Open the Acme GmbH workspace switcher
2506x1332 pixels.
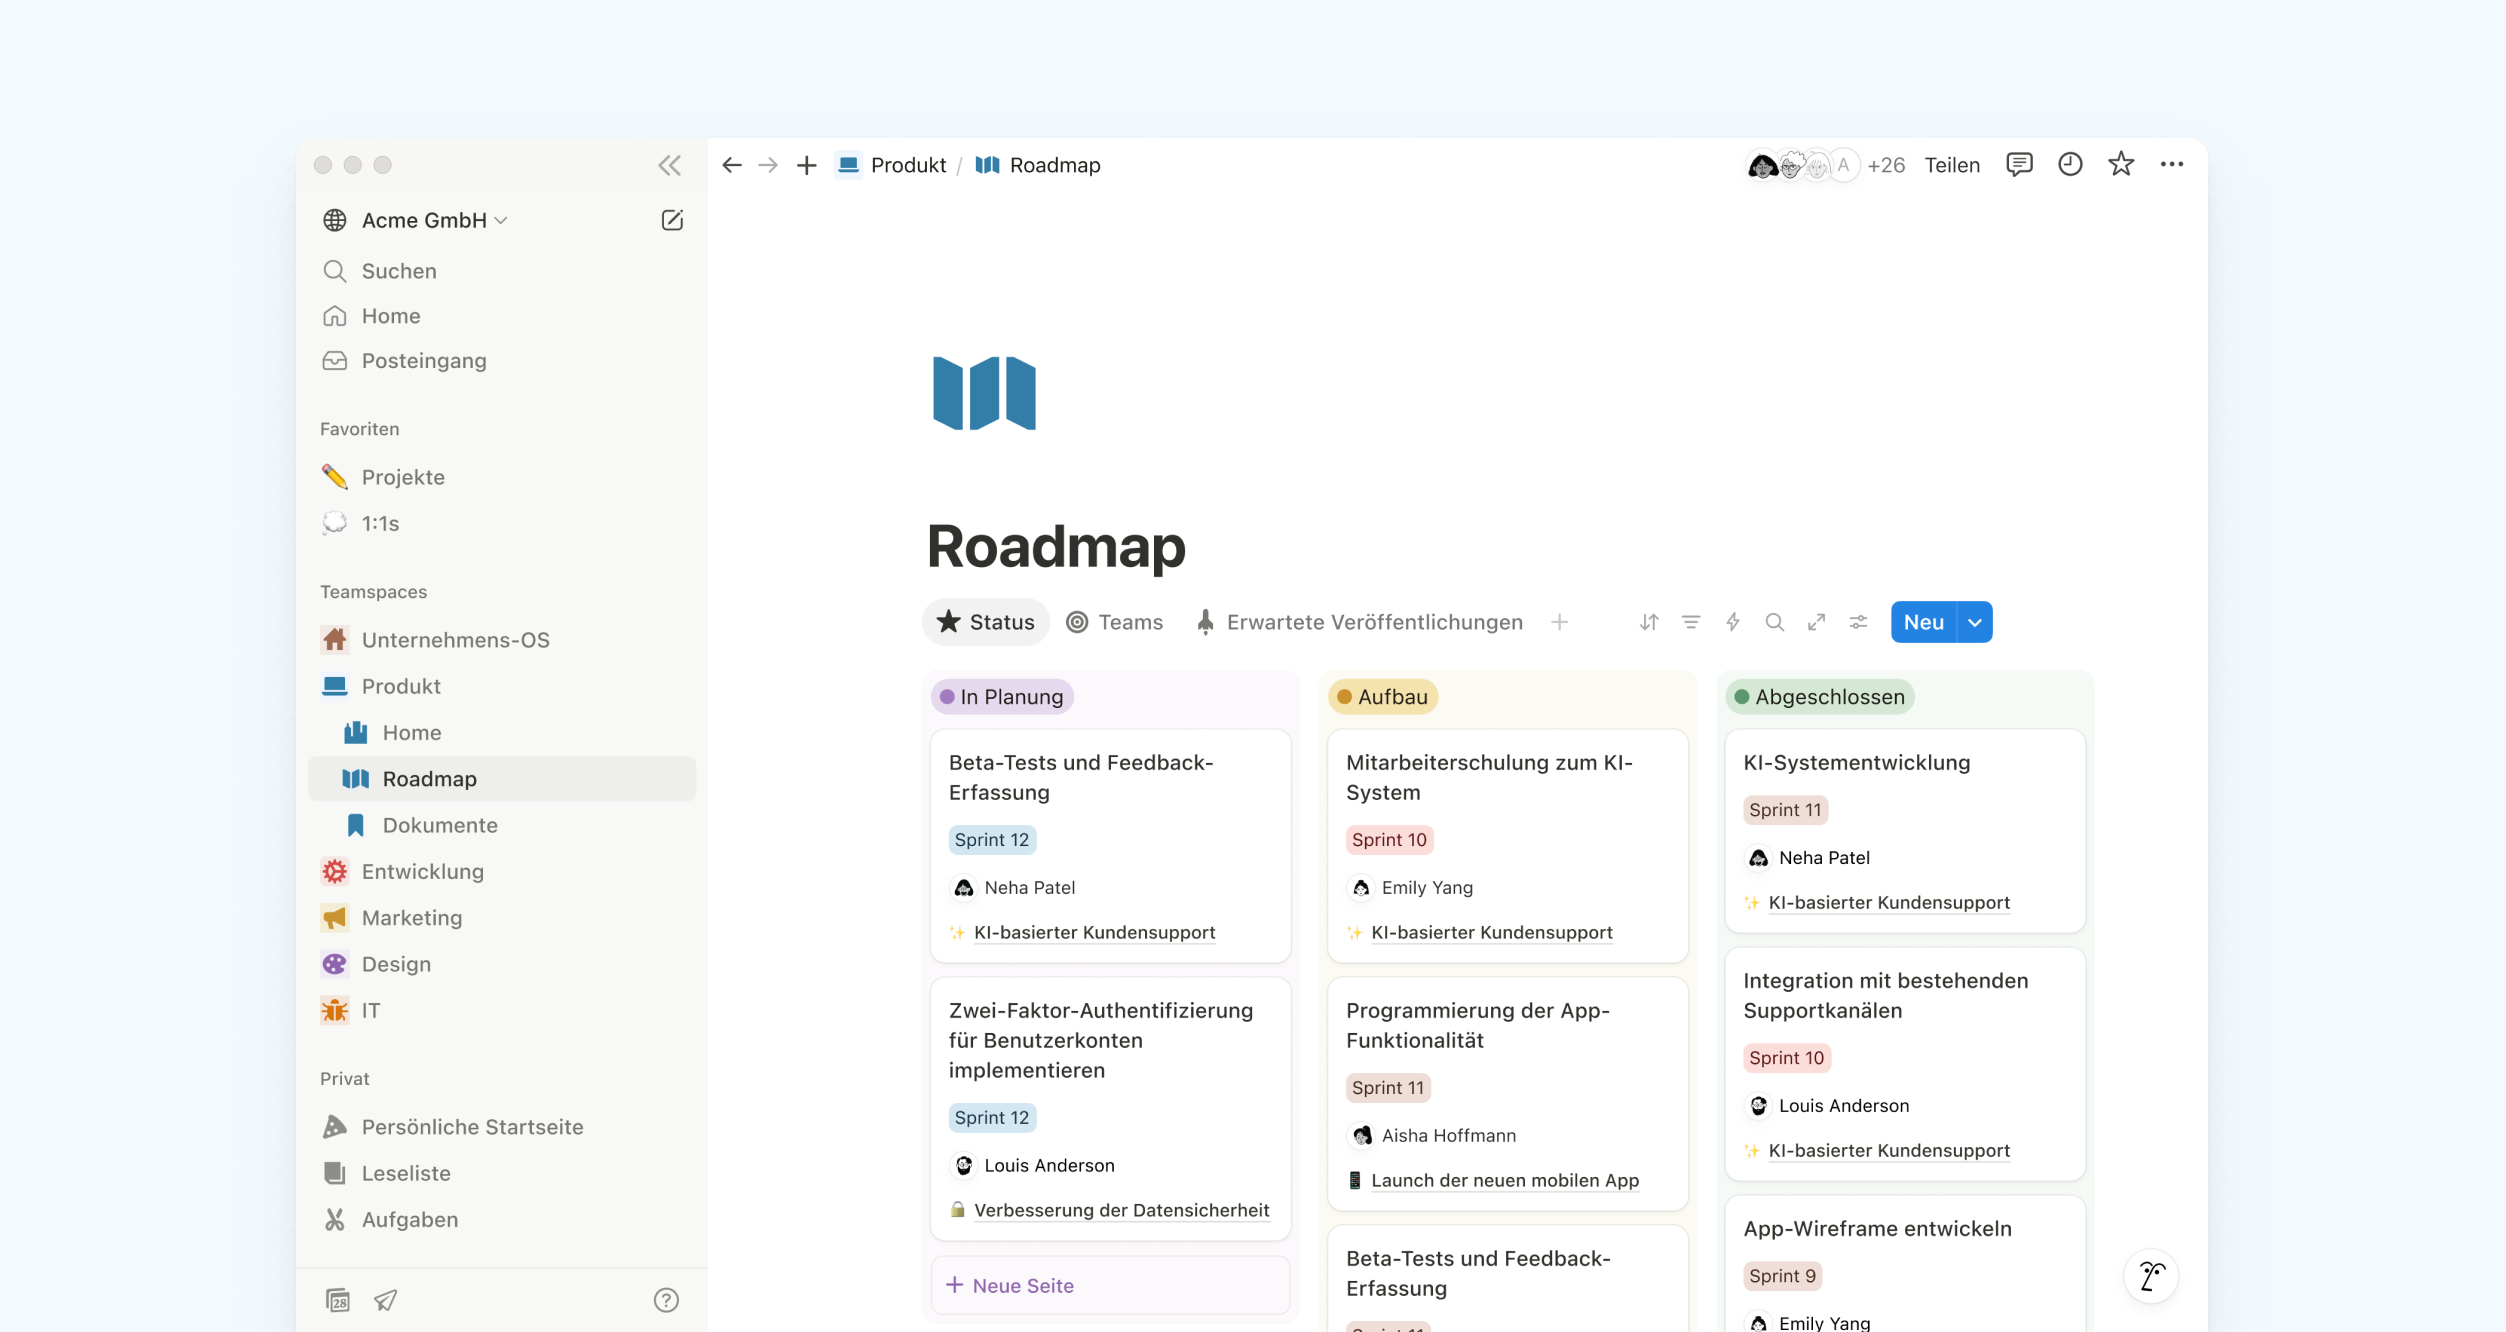pos(424,220)
